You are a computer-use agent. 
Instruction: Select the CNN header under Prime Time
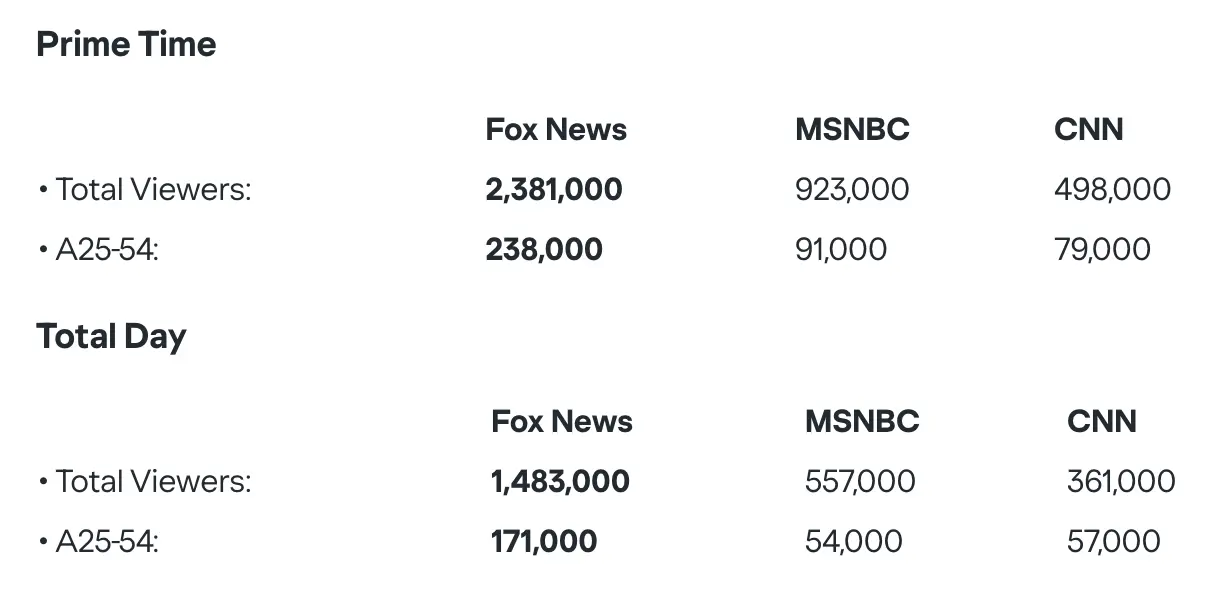tap(1088, 129)
